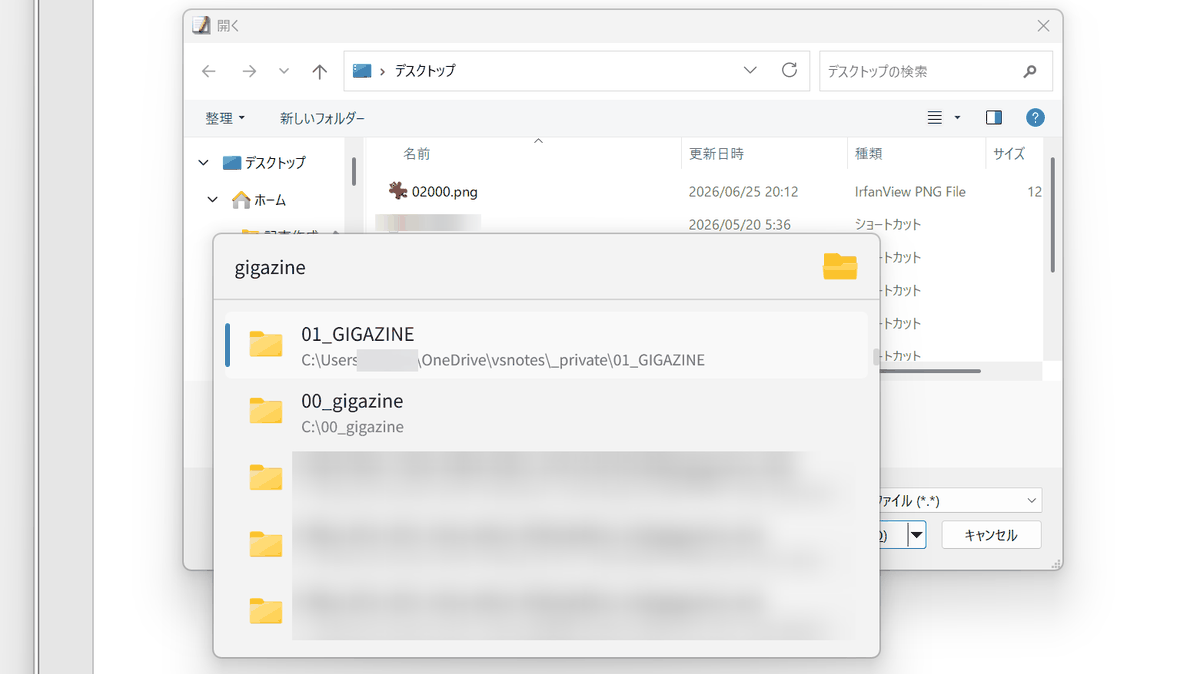Select the 01_GIGAZINE result
Screen dimensions: 1200x674
(x=546, y=346)
